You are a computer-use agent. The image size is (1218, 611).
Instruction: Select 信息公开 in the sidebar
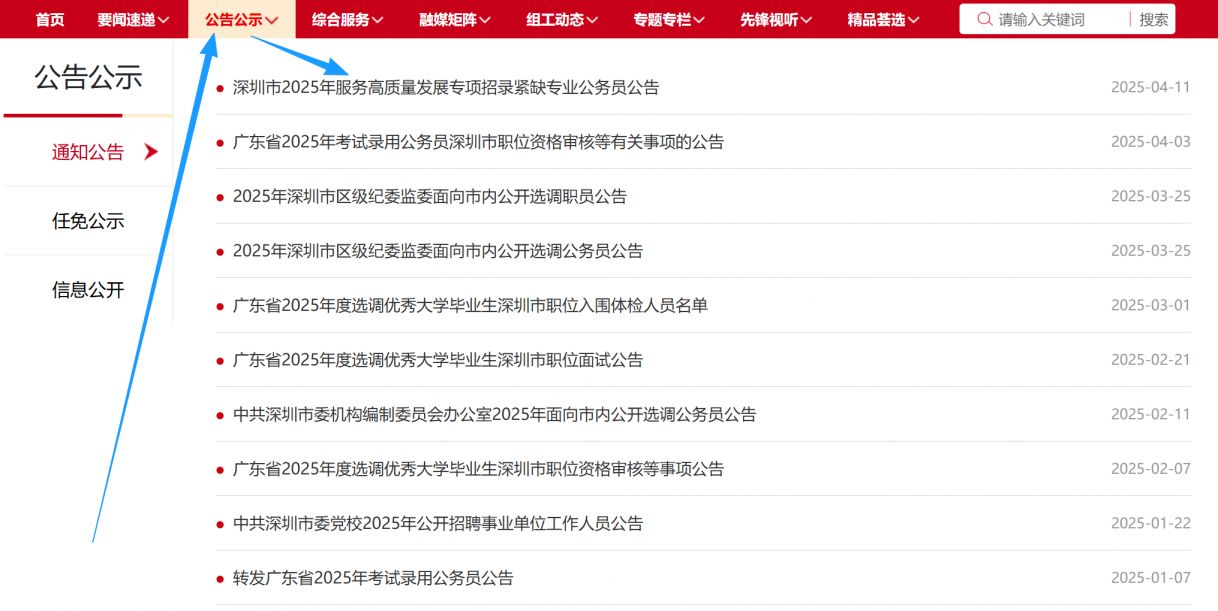click(x=88, y=290)
